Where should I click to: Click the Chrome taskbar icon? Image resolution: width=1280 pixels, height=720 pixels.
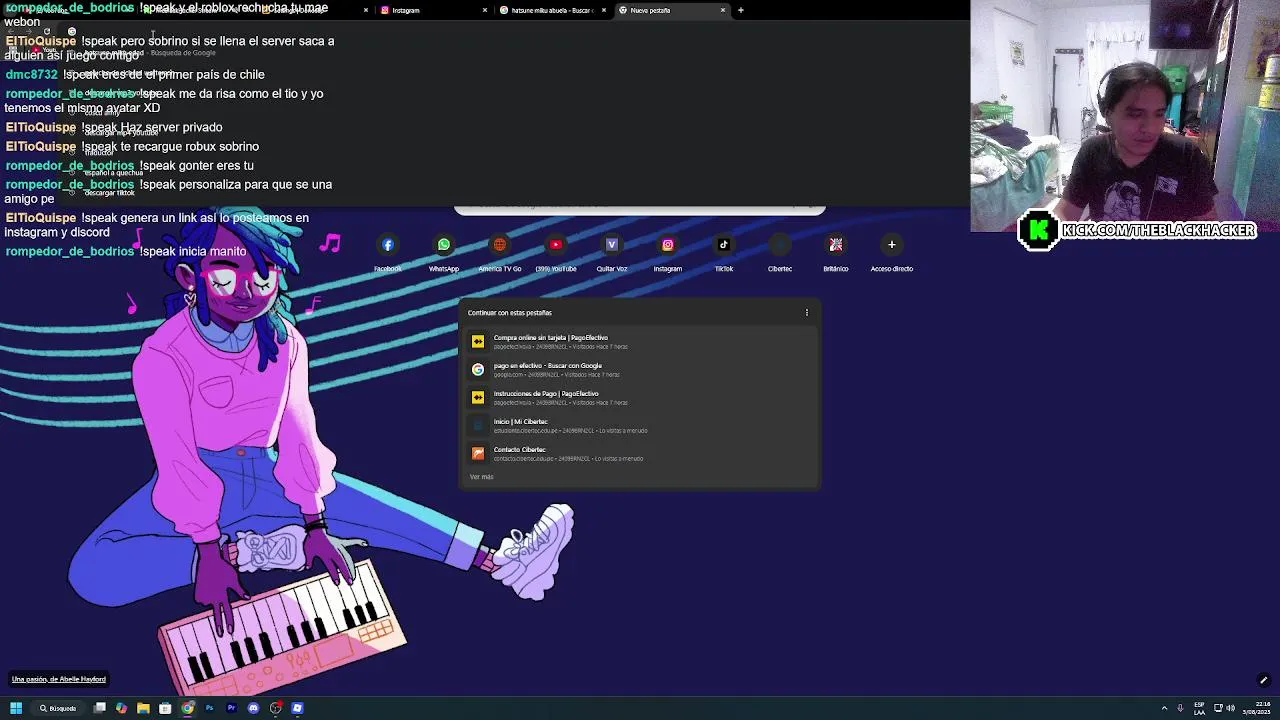(187, 708)
